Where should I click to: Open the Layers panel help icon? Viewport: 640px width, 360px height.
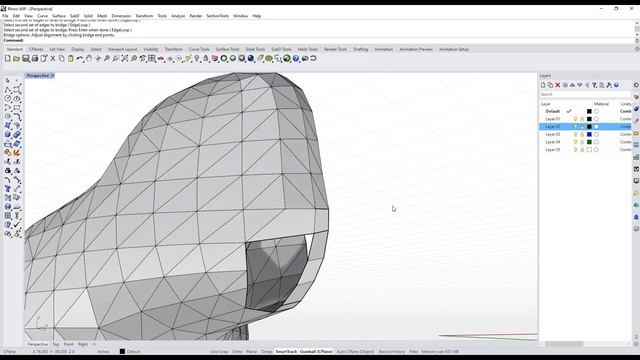616,85
